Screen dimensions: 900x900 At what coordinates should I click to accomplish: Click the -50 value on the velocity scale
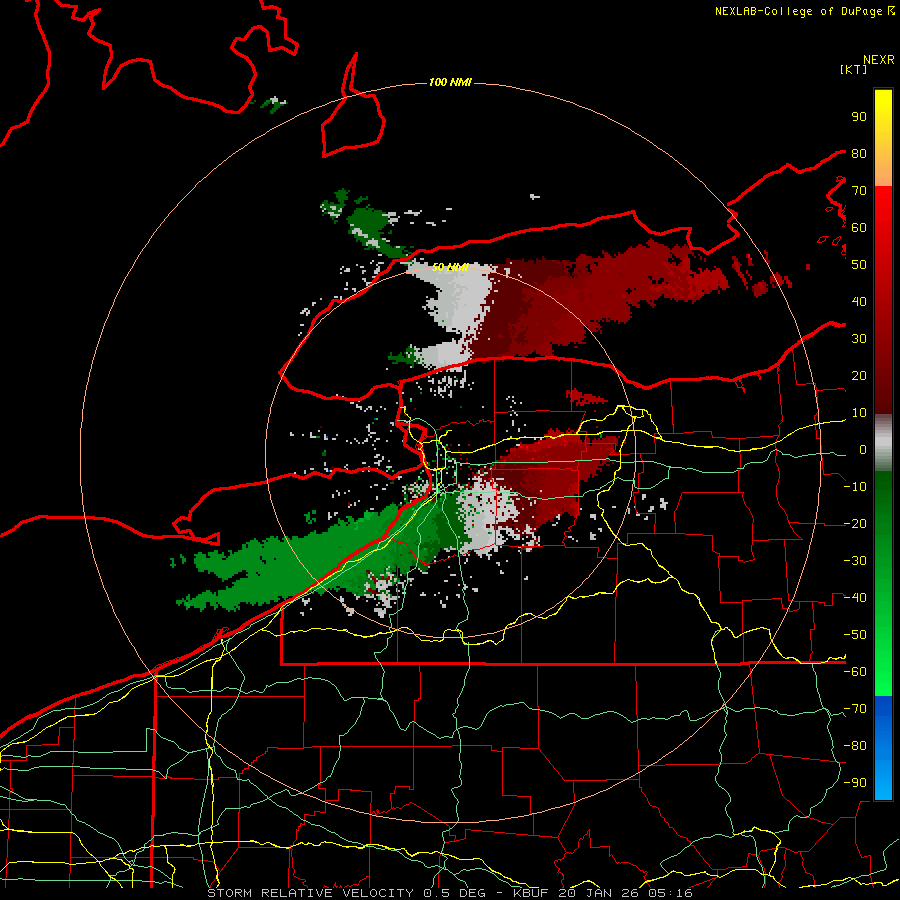click(x=855, y=635)
